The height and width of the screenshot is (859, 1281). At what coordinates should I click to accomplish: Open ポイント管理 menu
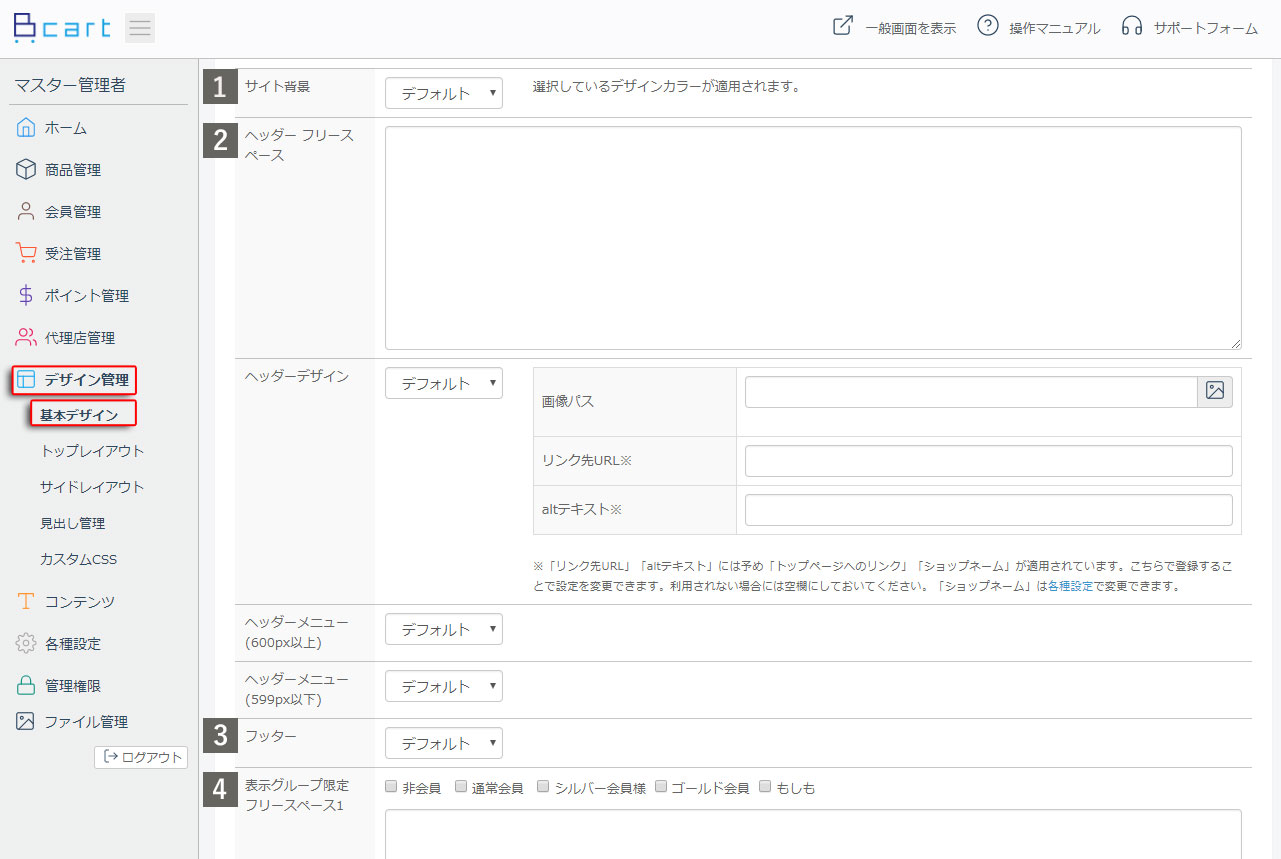tap(87, 296)
